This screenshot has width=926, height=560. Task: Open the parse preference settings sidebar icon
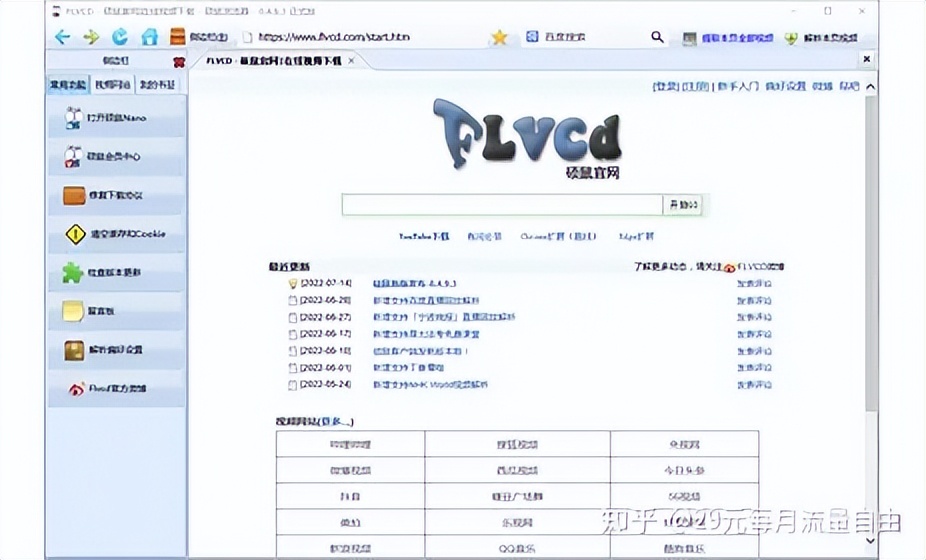pos(74,350)
